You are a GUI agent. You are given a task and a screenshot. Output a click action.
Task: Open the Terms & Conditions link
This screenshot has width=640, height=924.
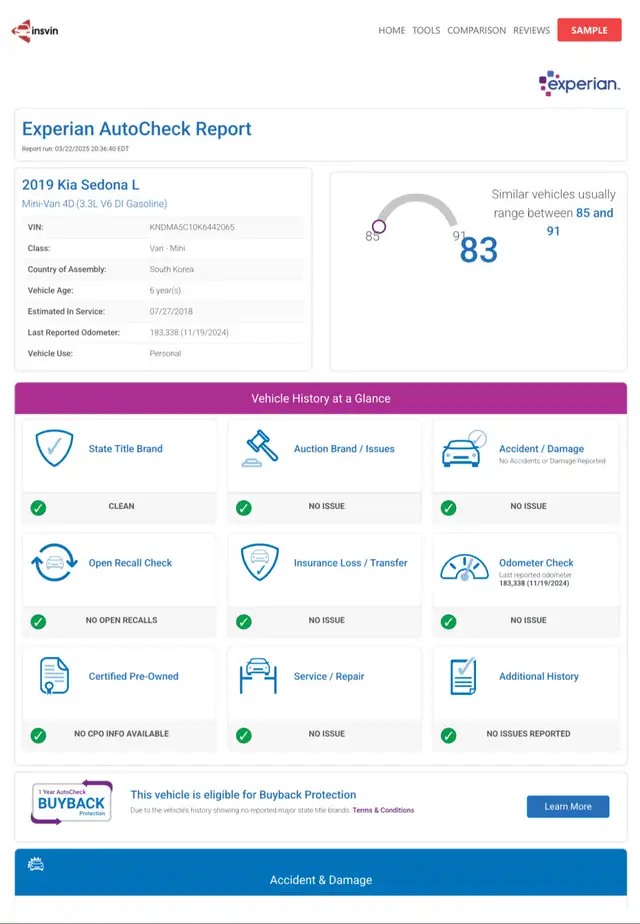pyautogui.click(x=383, y=810)
